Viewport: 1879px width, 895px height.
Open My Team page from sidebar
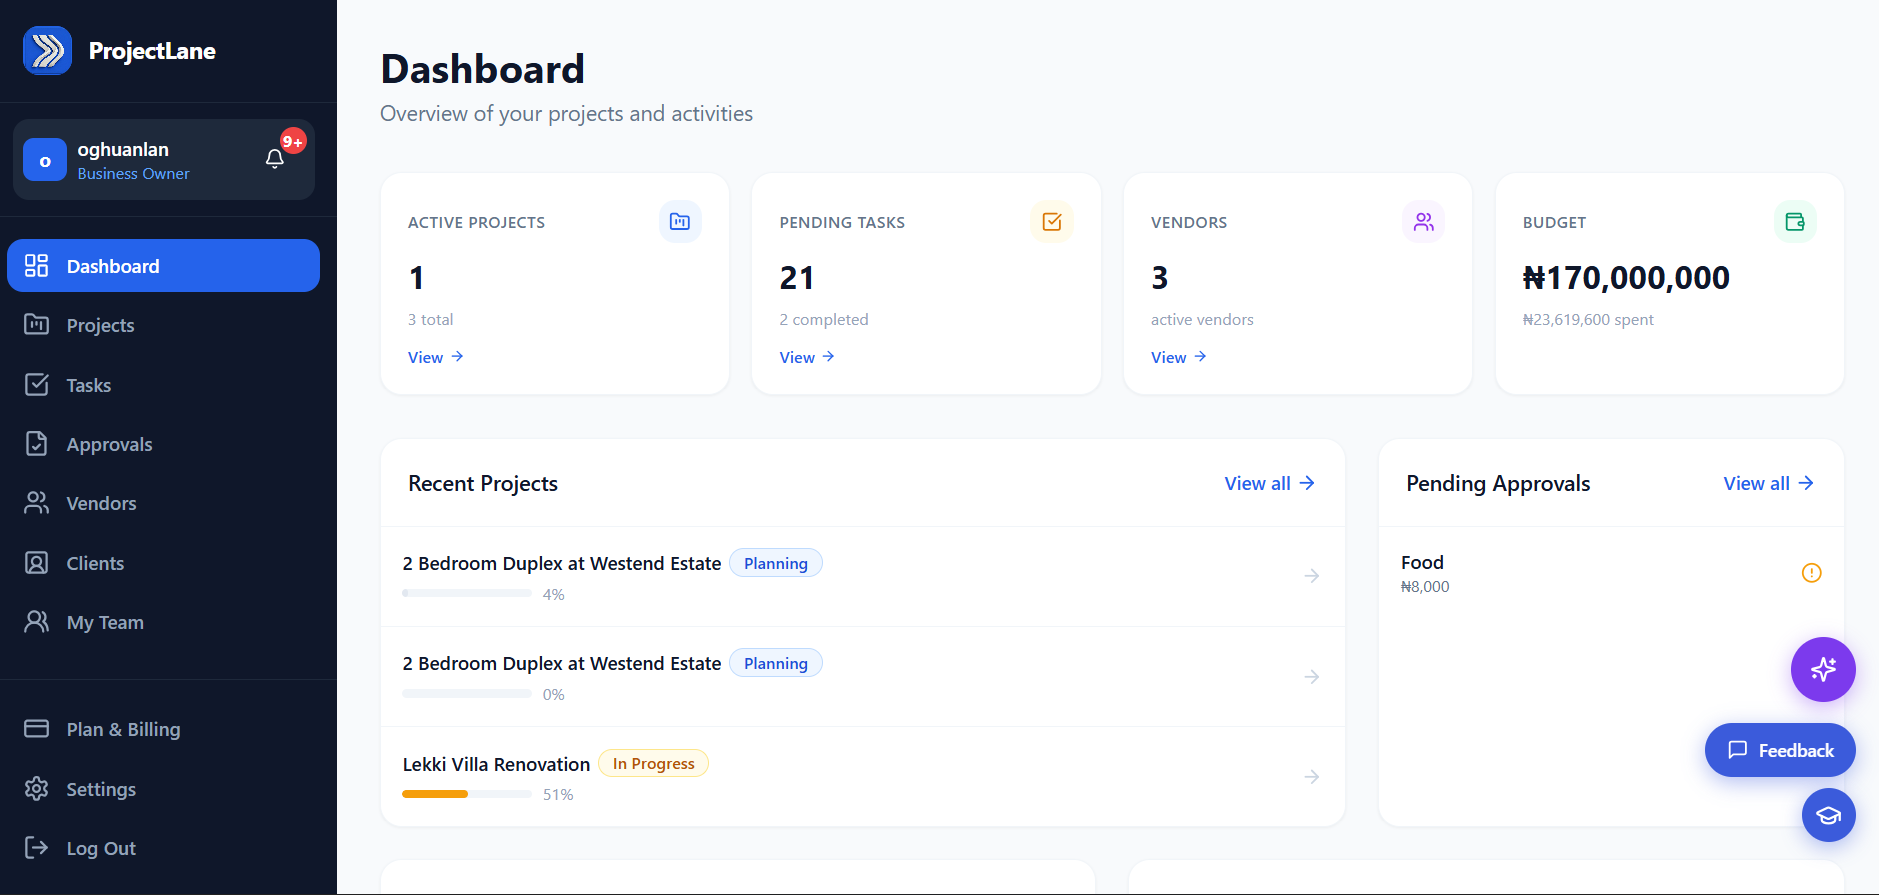pyautogui.click(x=163, y=623)
